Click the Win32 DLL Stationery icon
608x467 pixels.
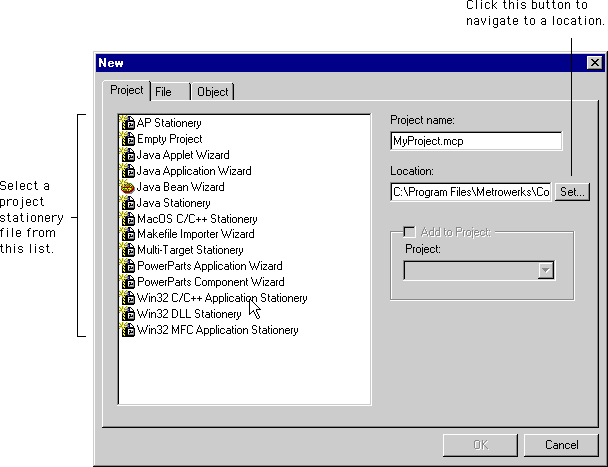pyautogui.click(x=127, y=314)
